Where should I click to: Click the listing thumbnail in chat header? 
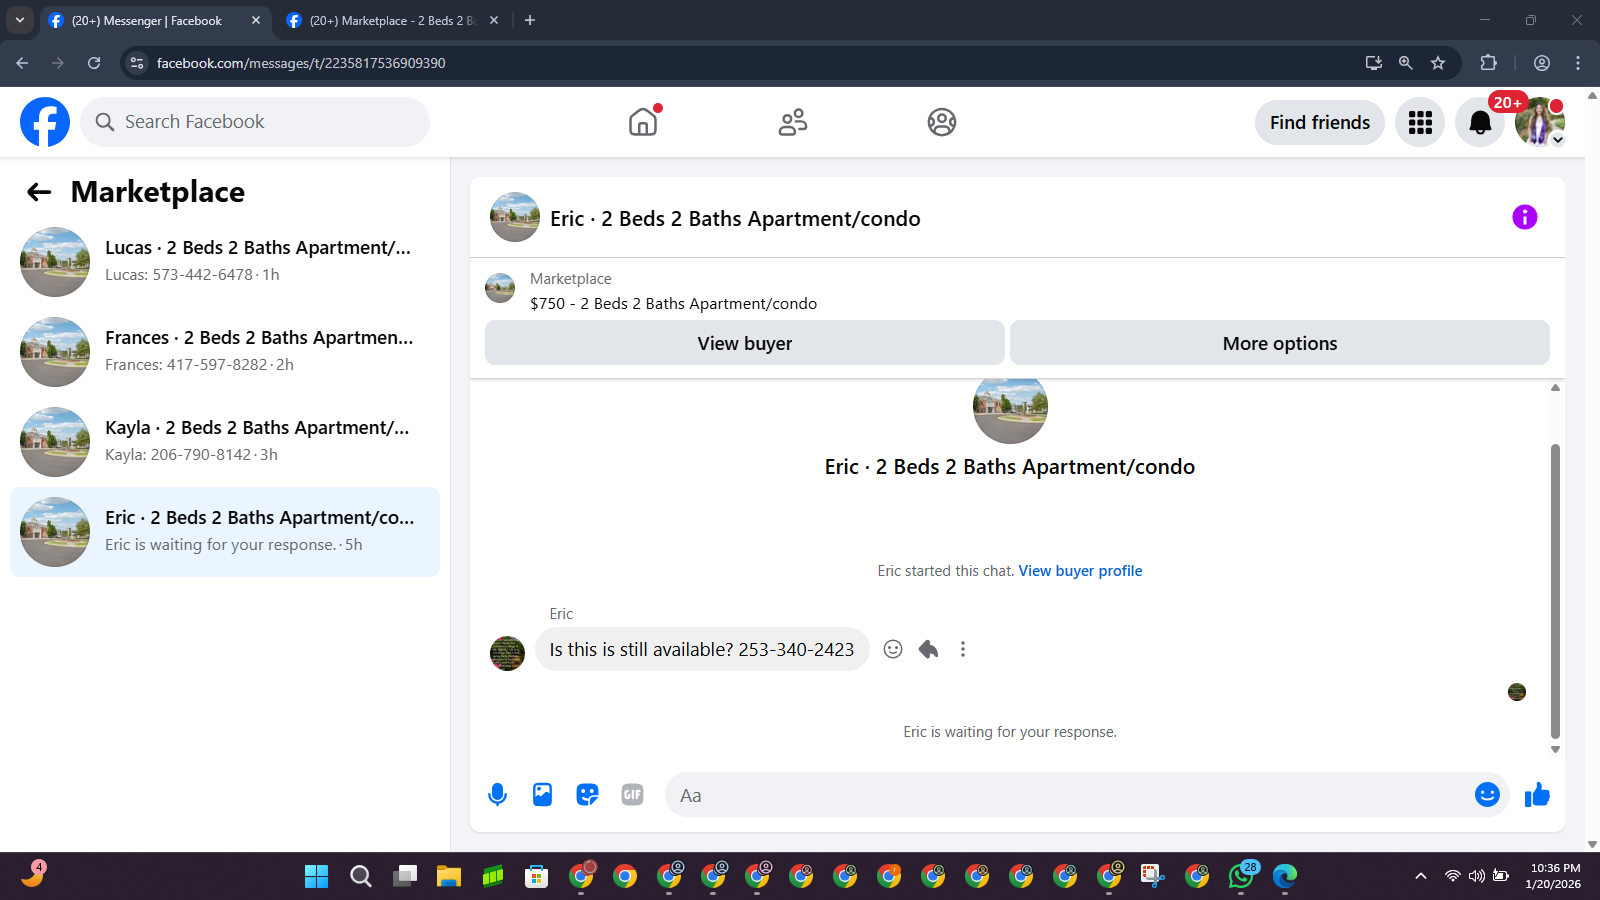tap(515, 217)
